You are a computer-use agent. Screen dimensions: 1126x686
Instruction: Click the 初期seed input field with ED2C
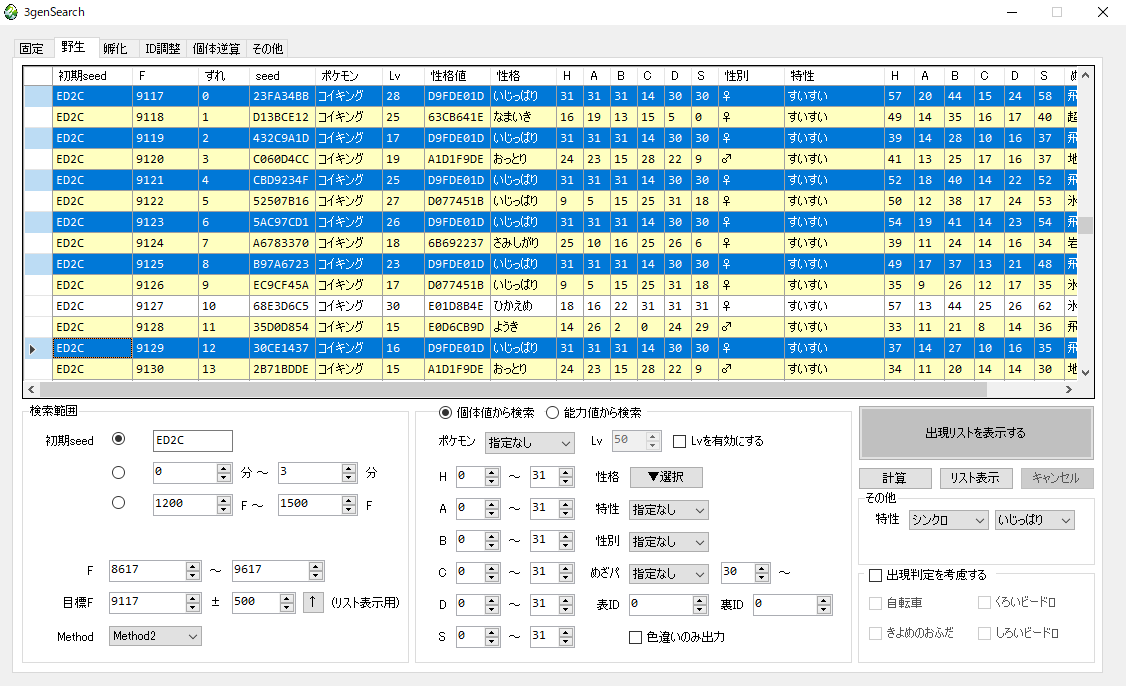click(192, 440)
